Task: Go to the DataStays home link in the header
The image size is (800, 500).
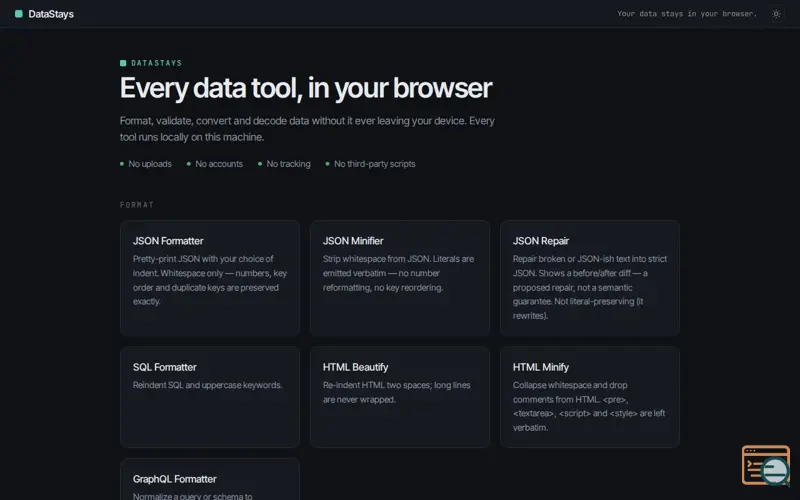Action: point(44,14)
